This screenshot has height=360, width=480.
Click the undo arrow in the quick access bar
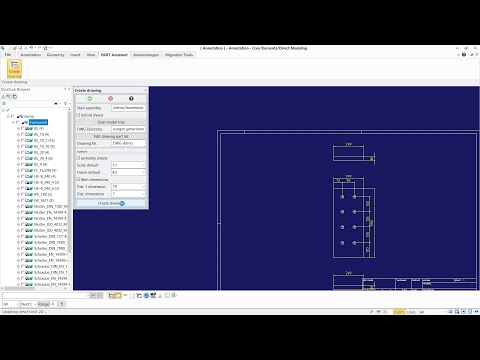[x=31, y=48]
